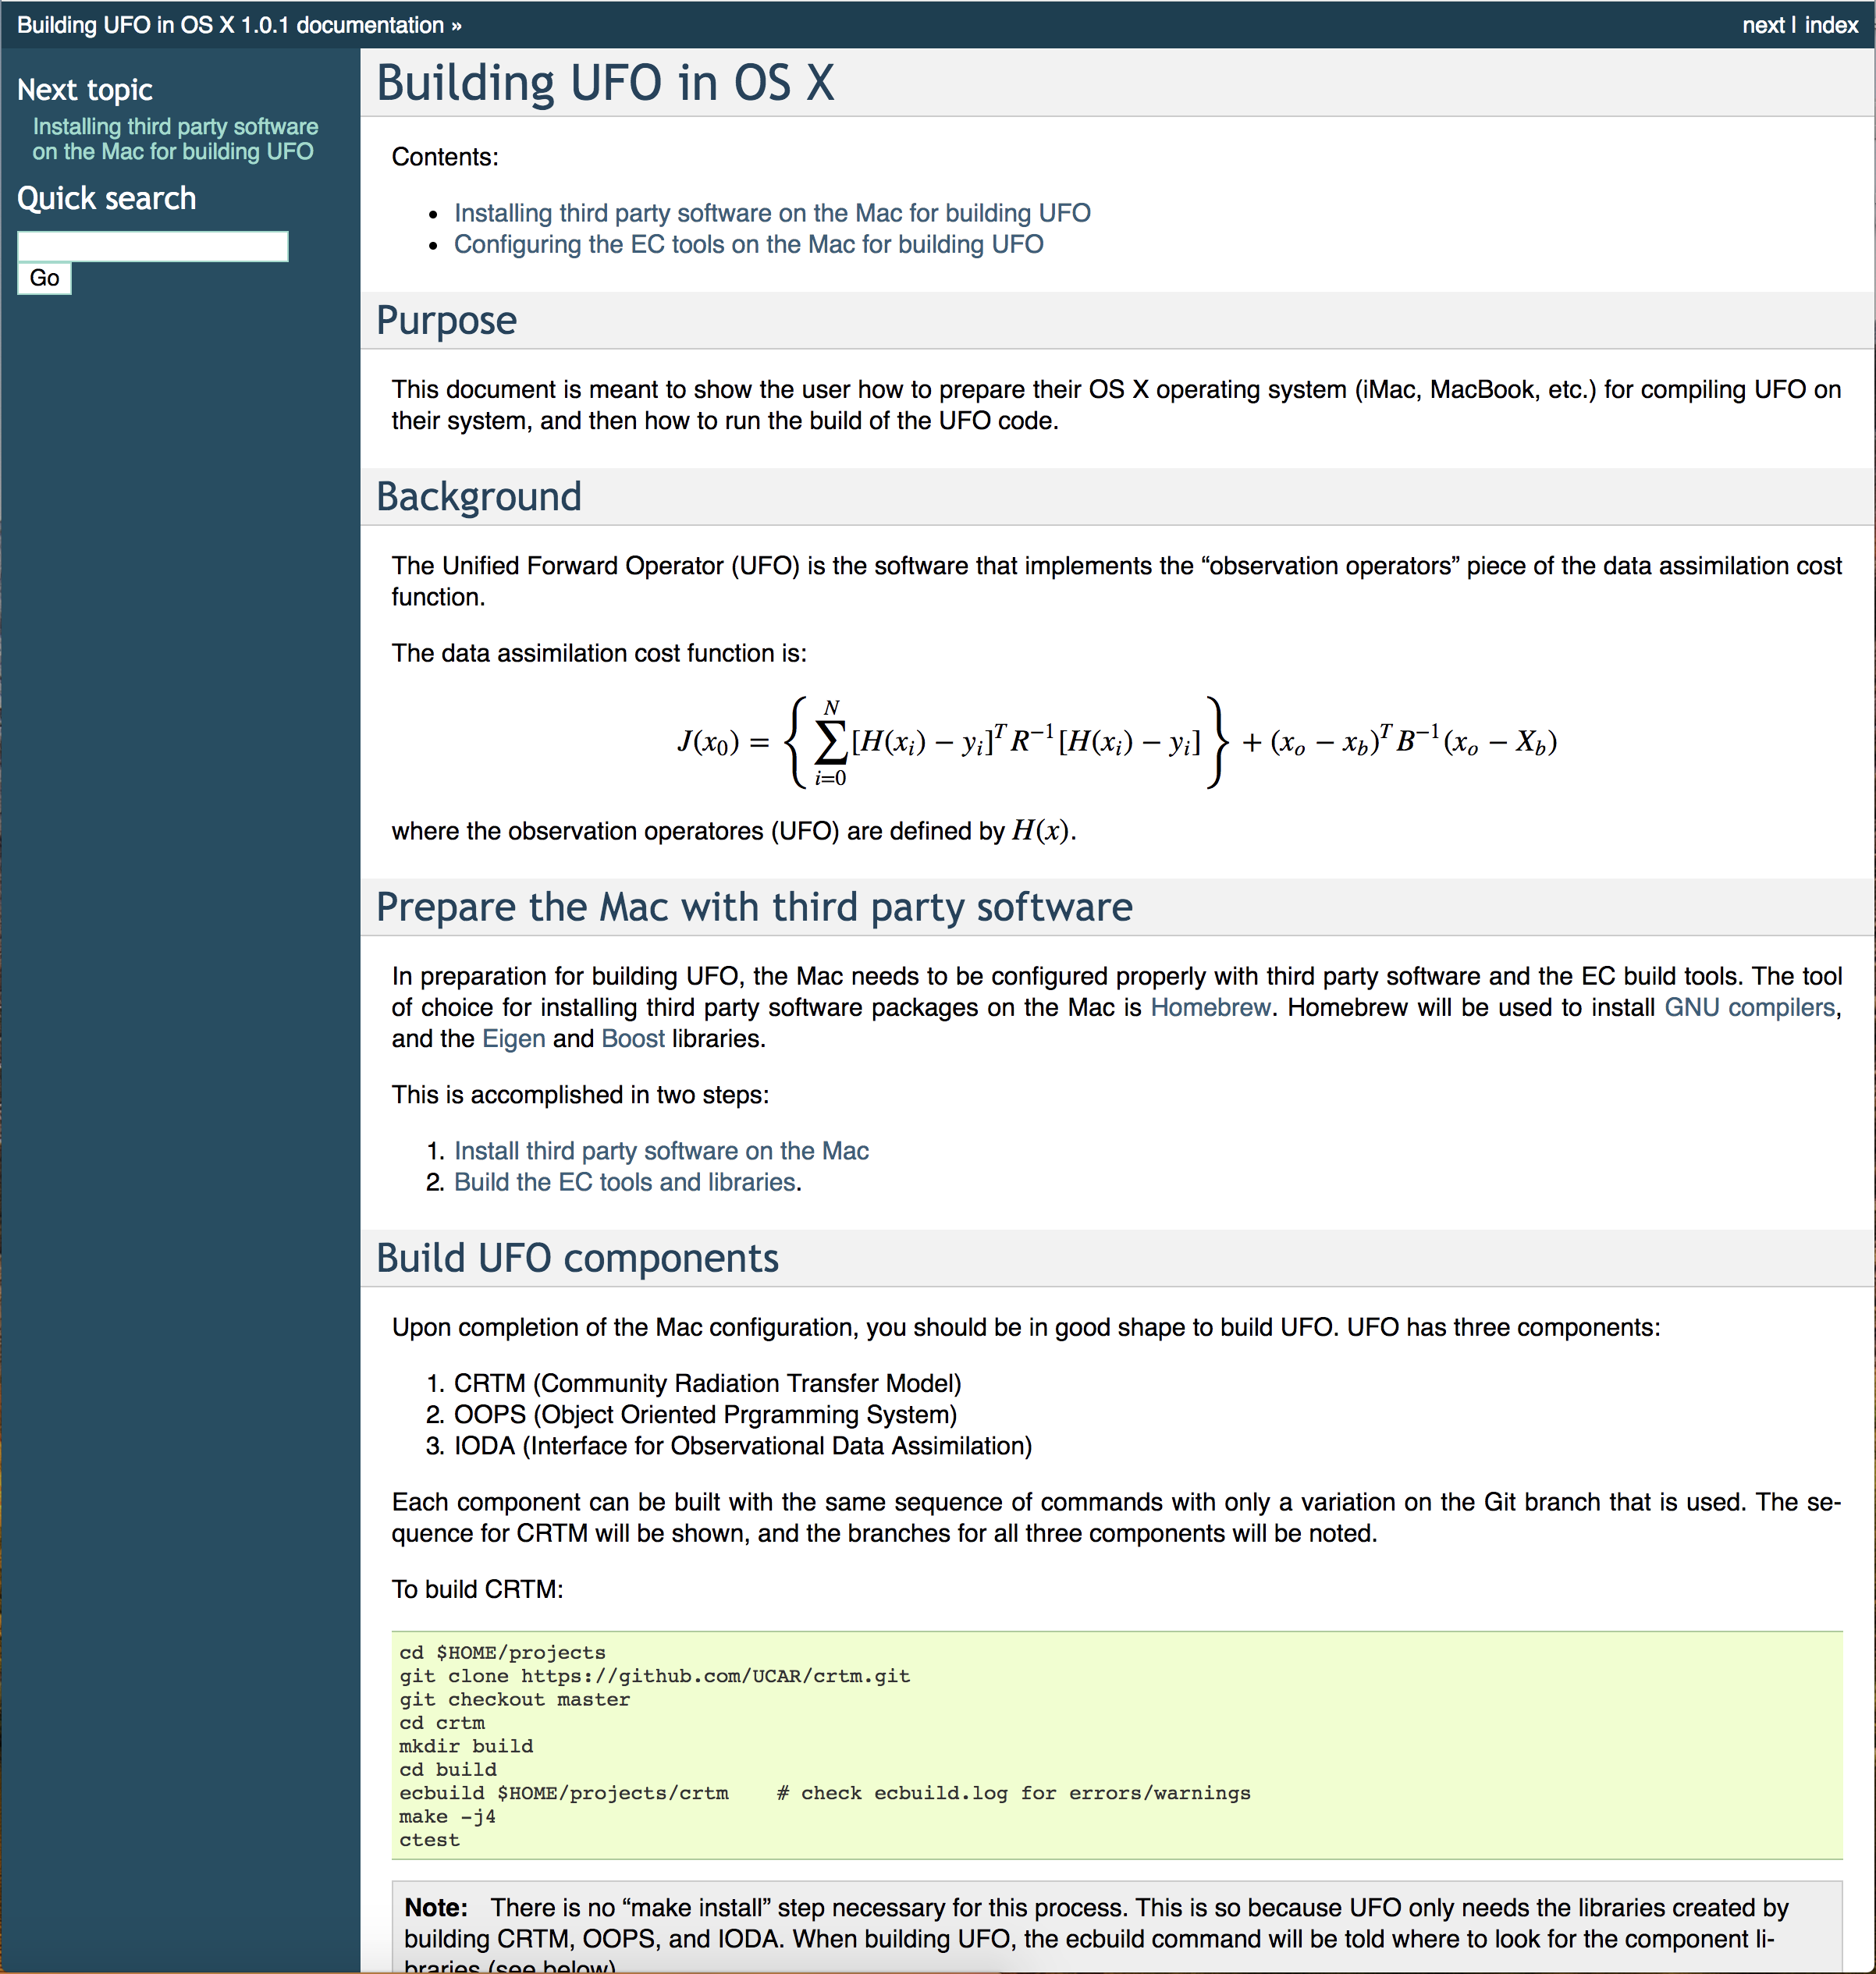
Task: Click the Eigen library link
Action: (513, 1038)
